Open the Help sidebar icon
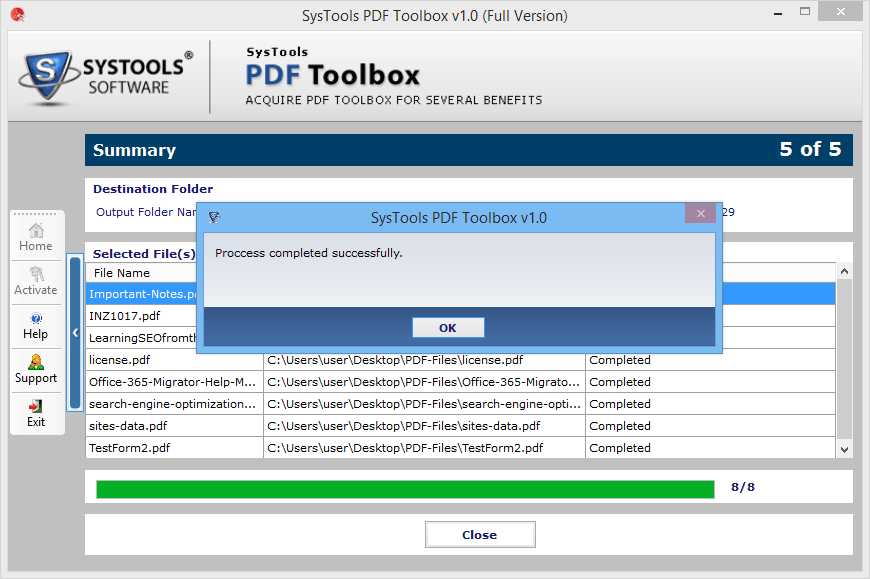 (36, 326)
